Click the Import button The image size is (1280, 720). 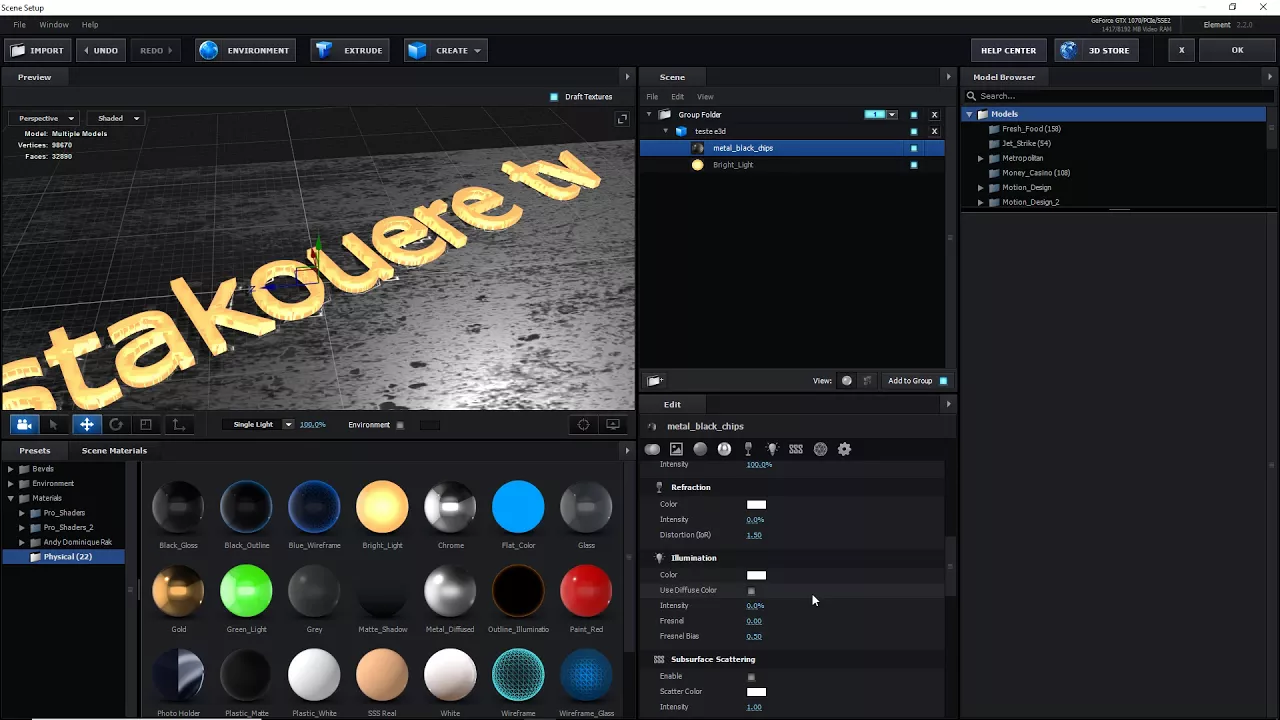(37, 50)
